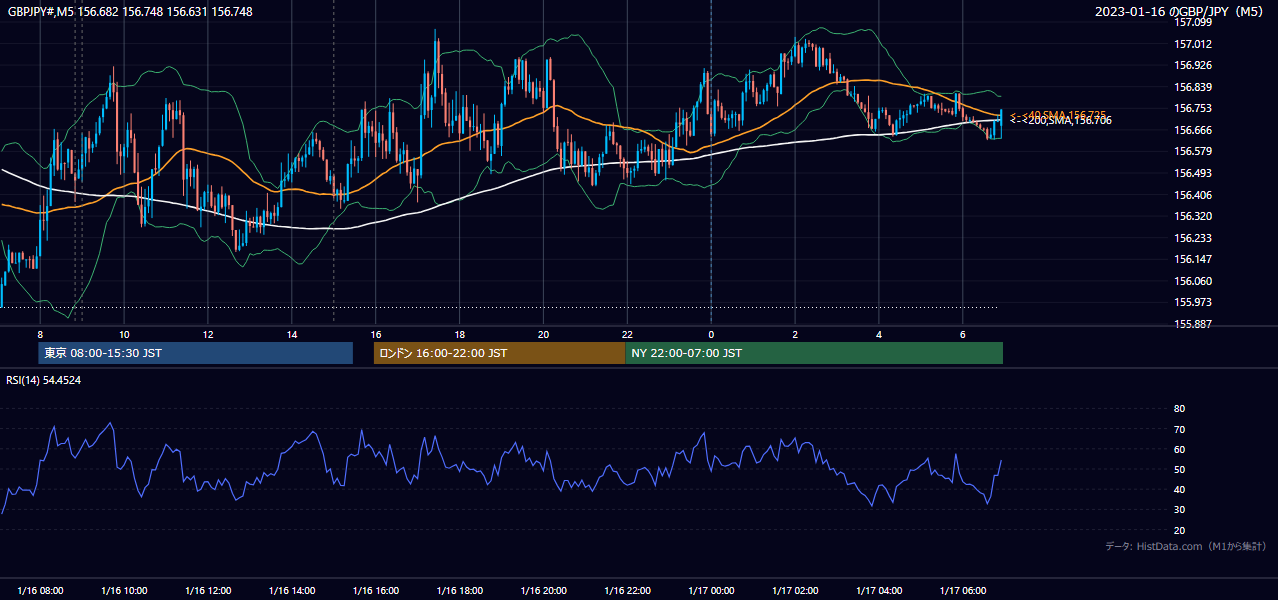Select the RSI(14) 54.4524 indicator label

pos(45,380)
